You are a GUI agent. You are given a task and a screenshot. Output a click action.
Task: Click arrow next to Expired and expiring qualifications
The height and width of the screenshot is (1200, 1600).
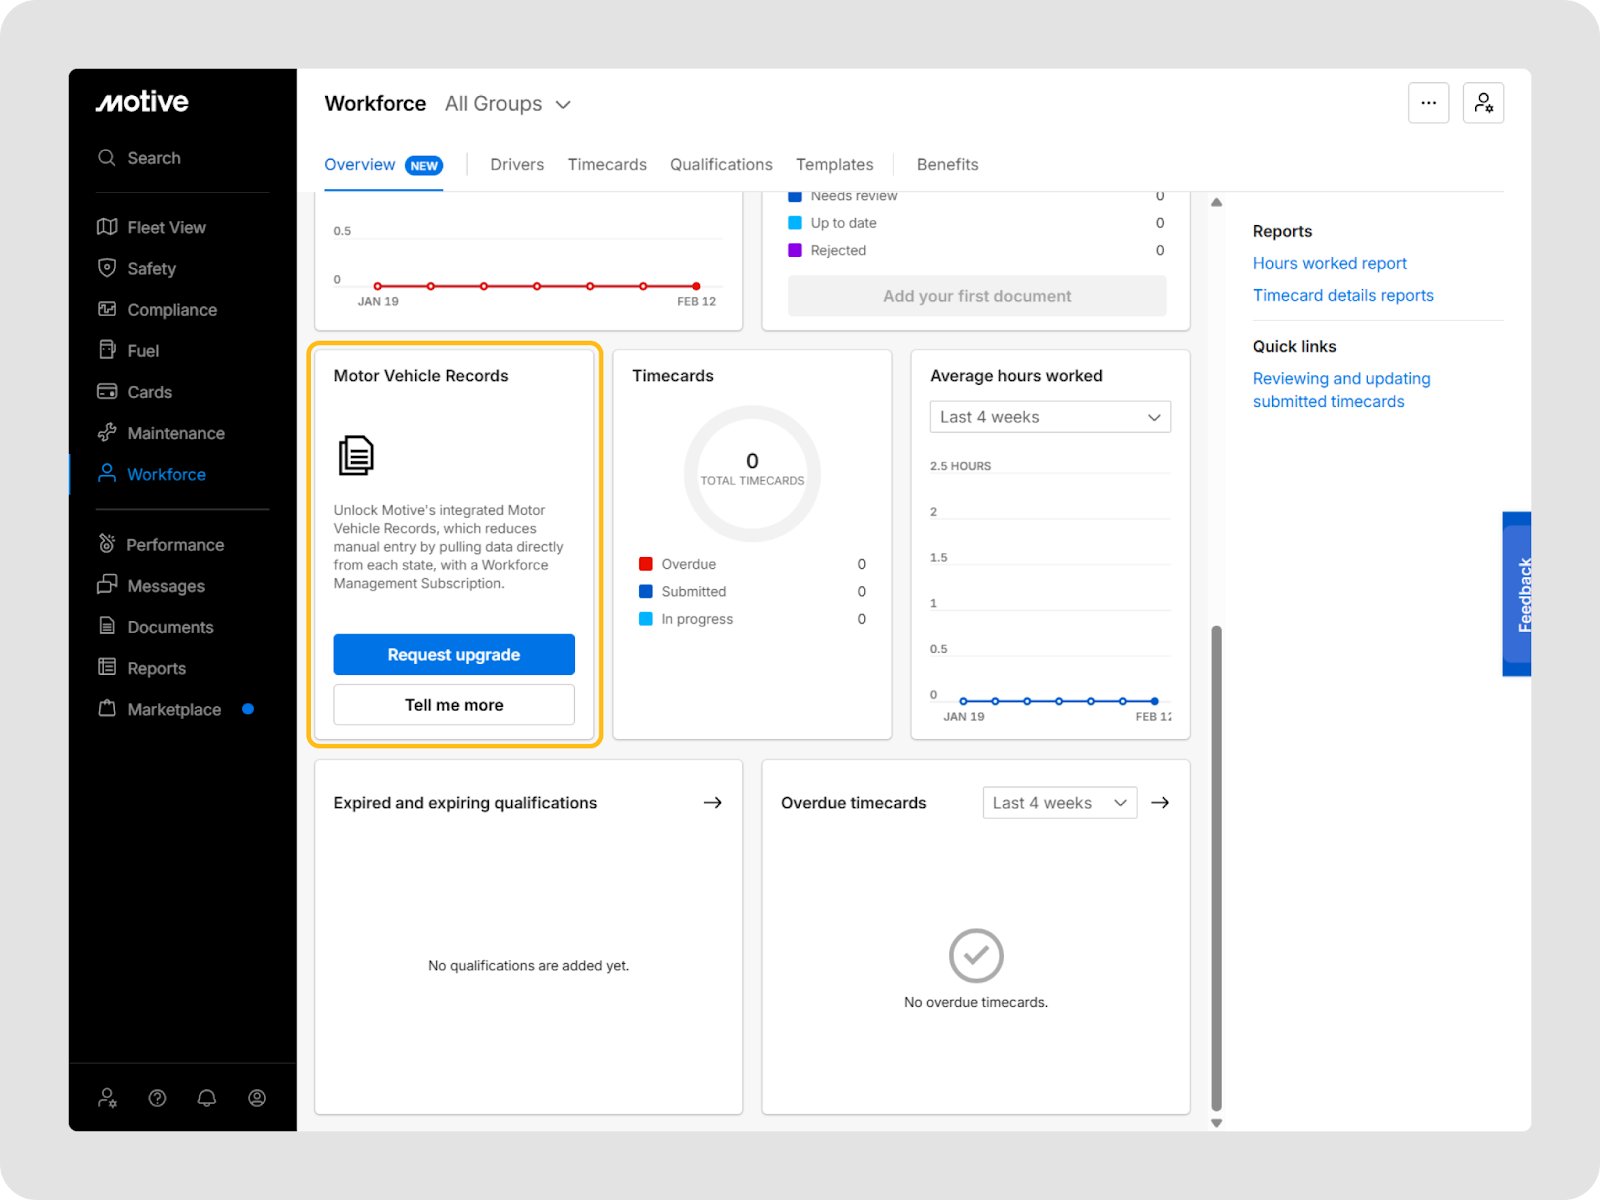point(712,803)
